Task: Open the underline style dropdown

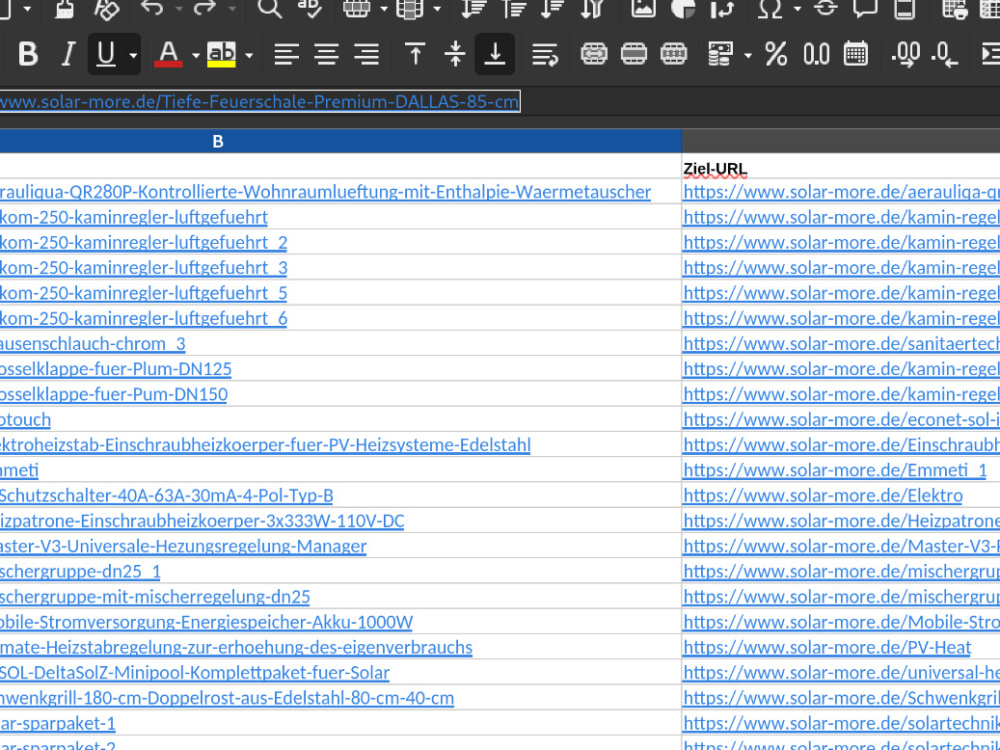Action: (x=133, y=55)
